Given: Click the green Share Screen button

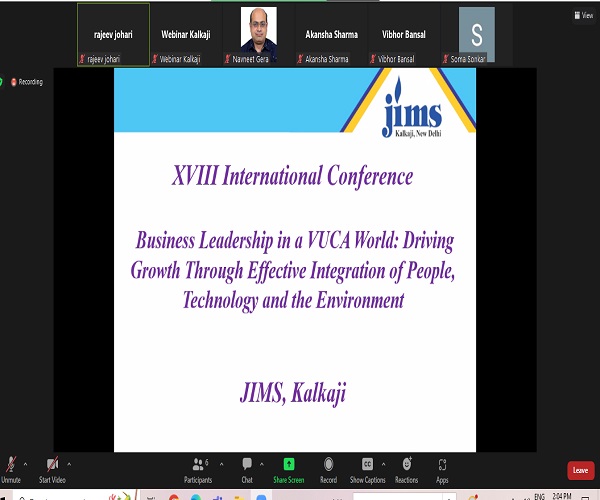Looking at the screenshot, I should click(289, 470).
